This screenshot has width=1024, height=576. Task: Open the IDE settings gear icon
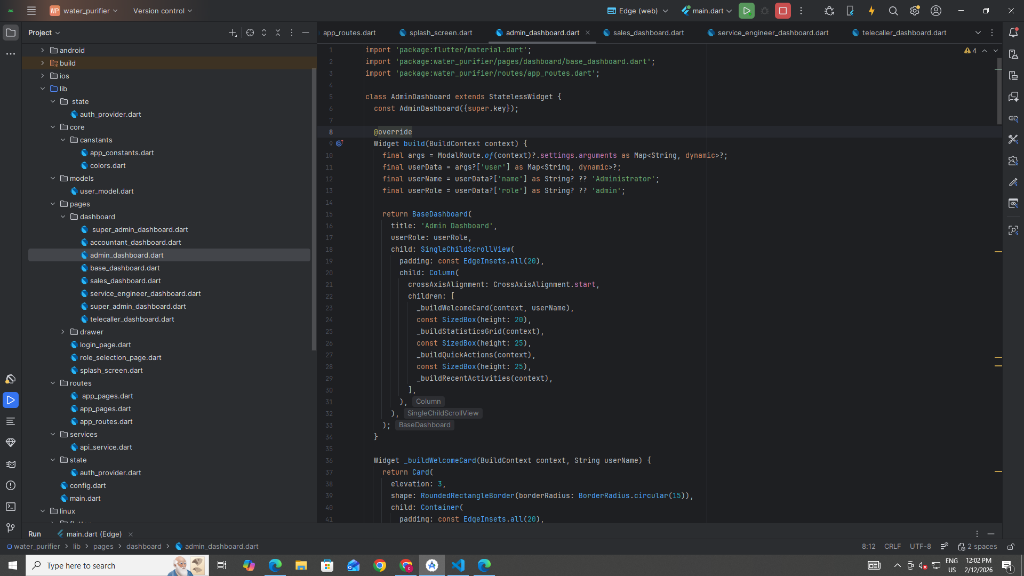914,10
